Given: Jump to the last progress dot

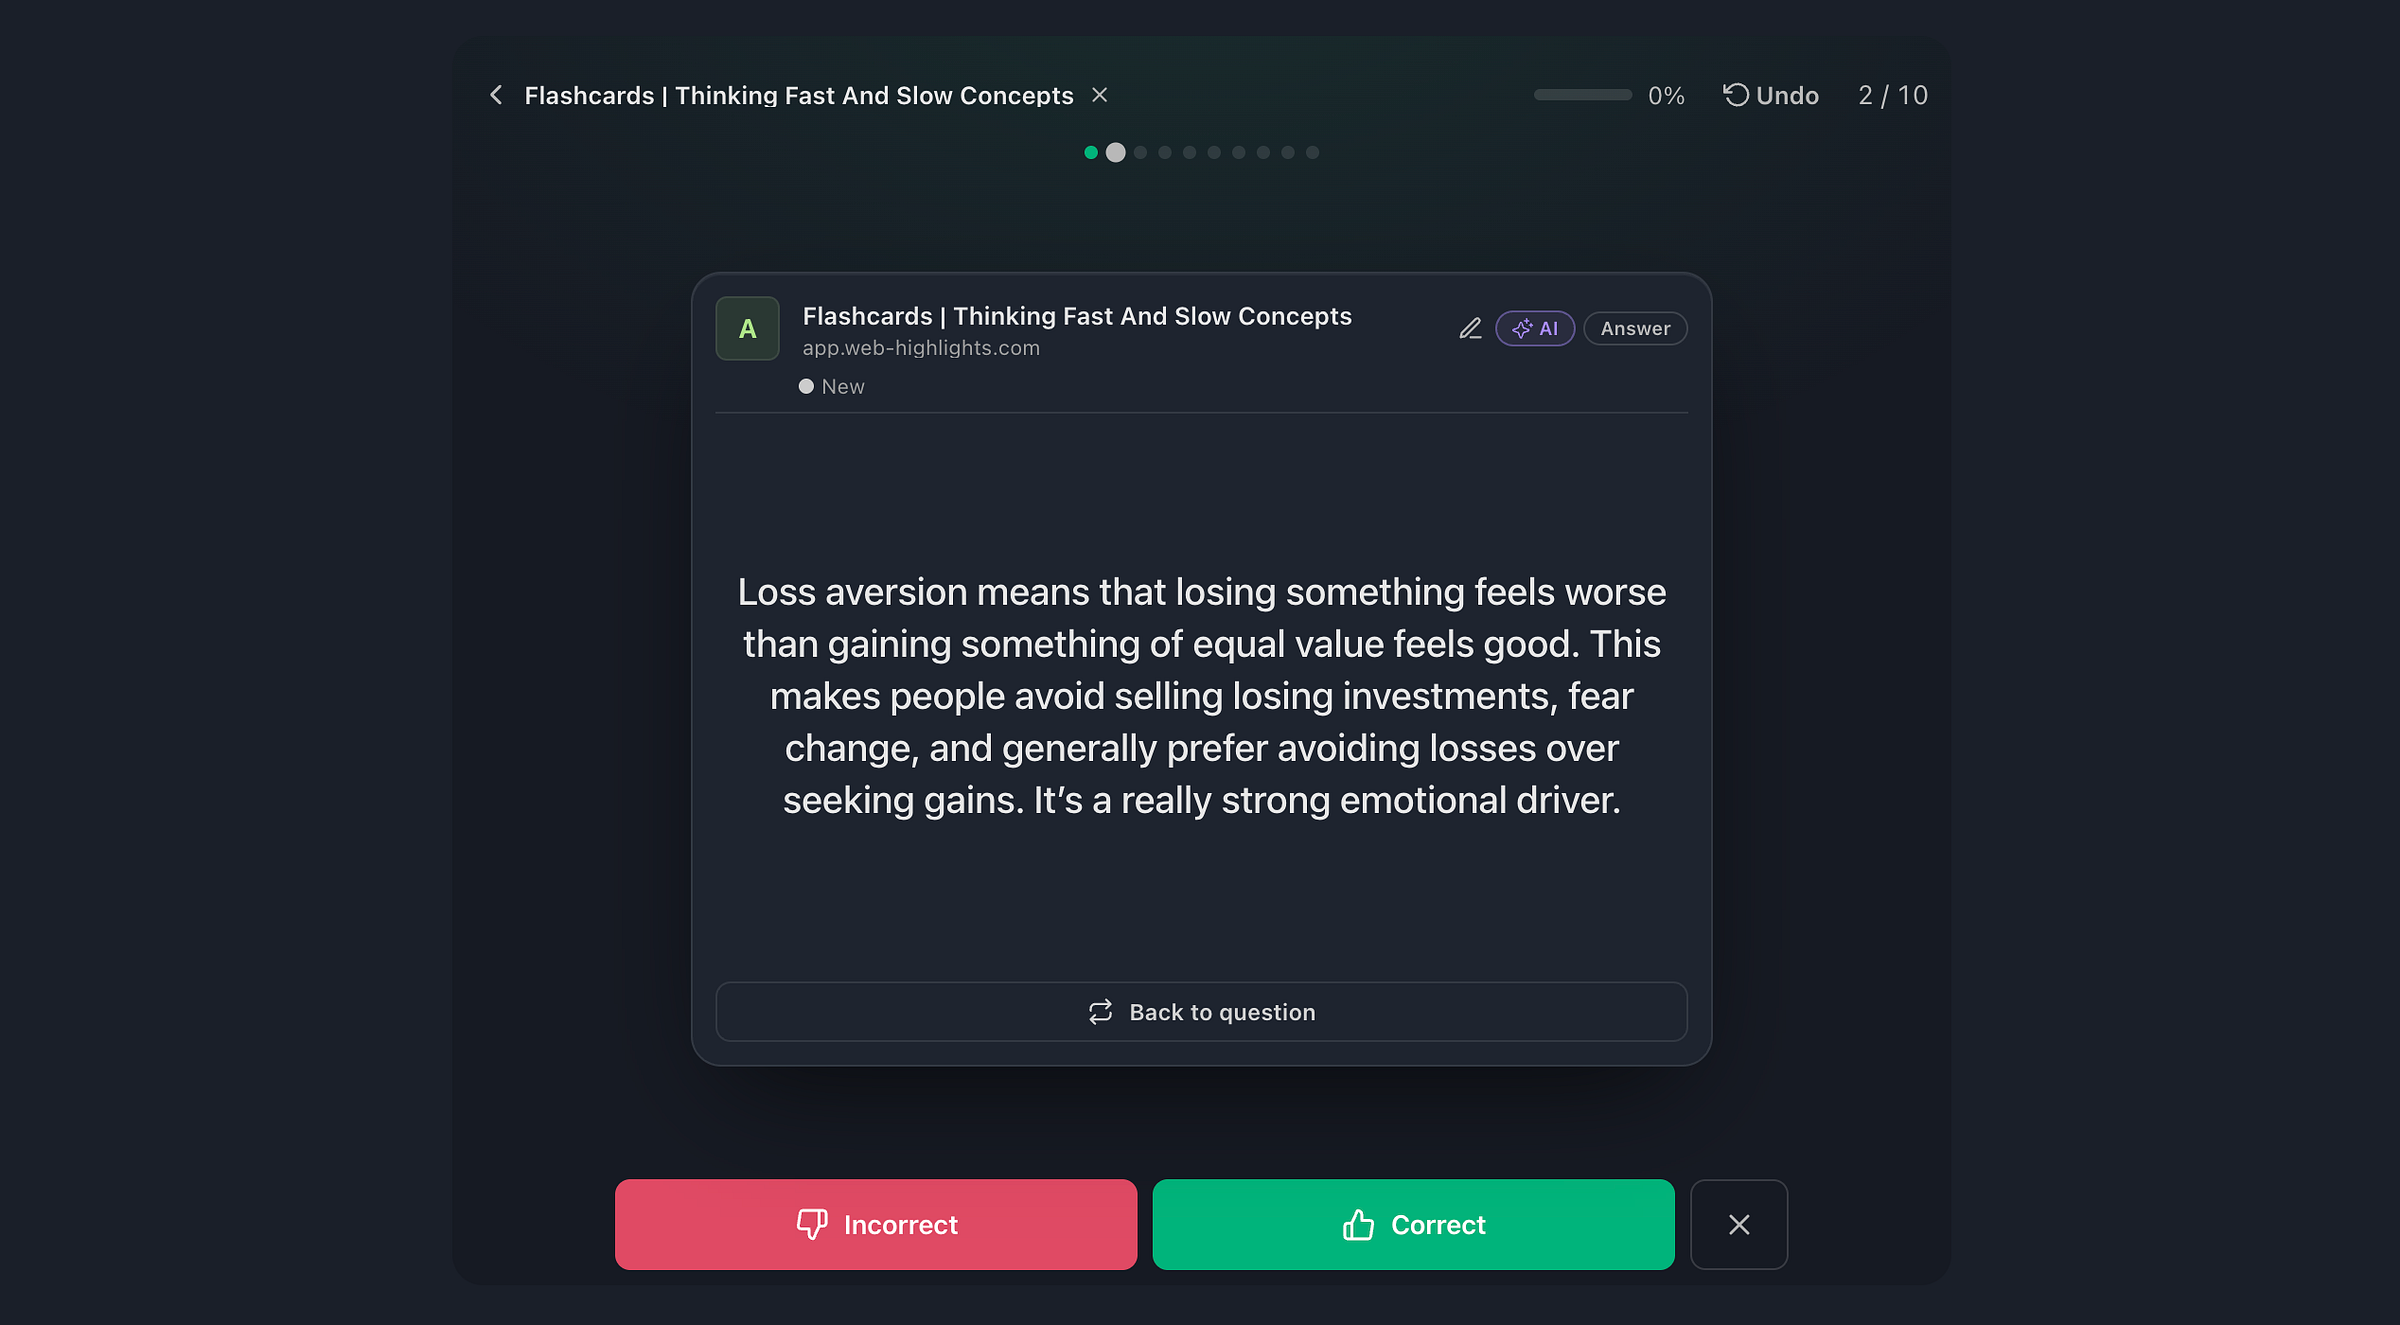Looking at the screenshot, I should (1312, 152).
